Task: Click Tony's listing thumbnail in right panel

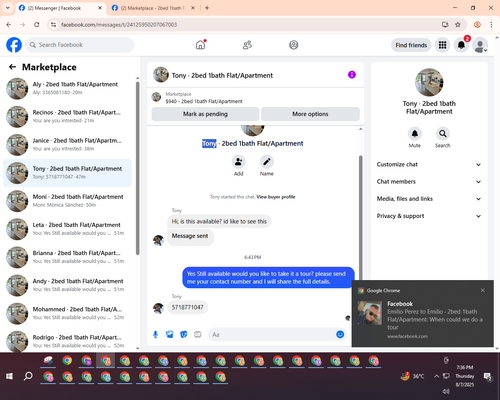Action: pyautogui.click(x=429, y=82)
